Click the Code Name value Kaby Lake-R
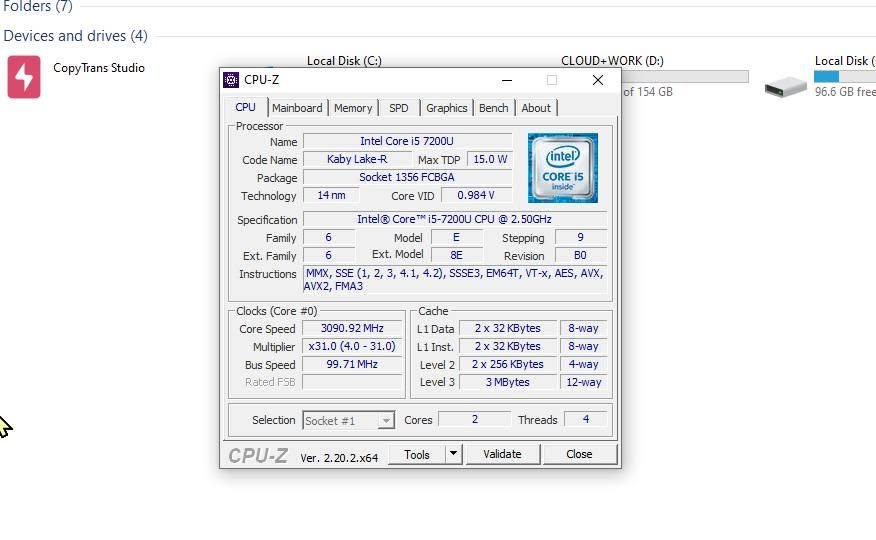This screenshot has height=540, width=876. tap(357, 159)
